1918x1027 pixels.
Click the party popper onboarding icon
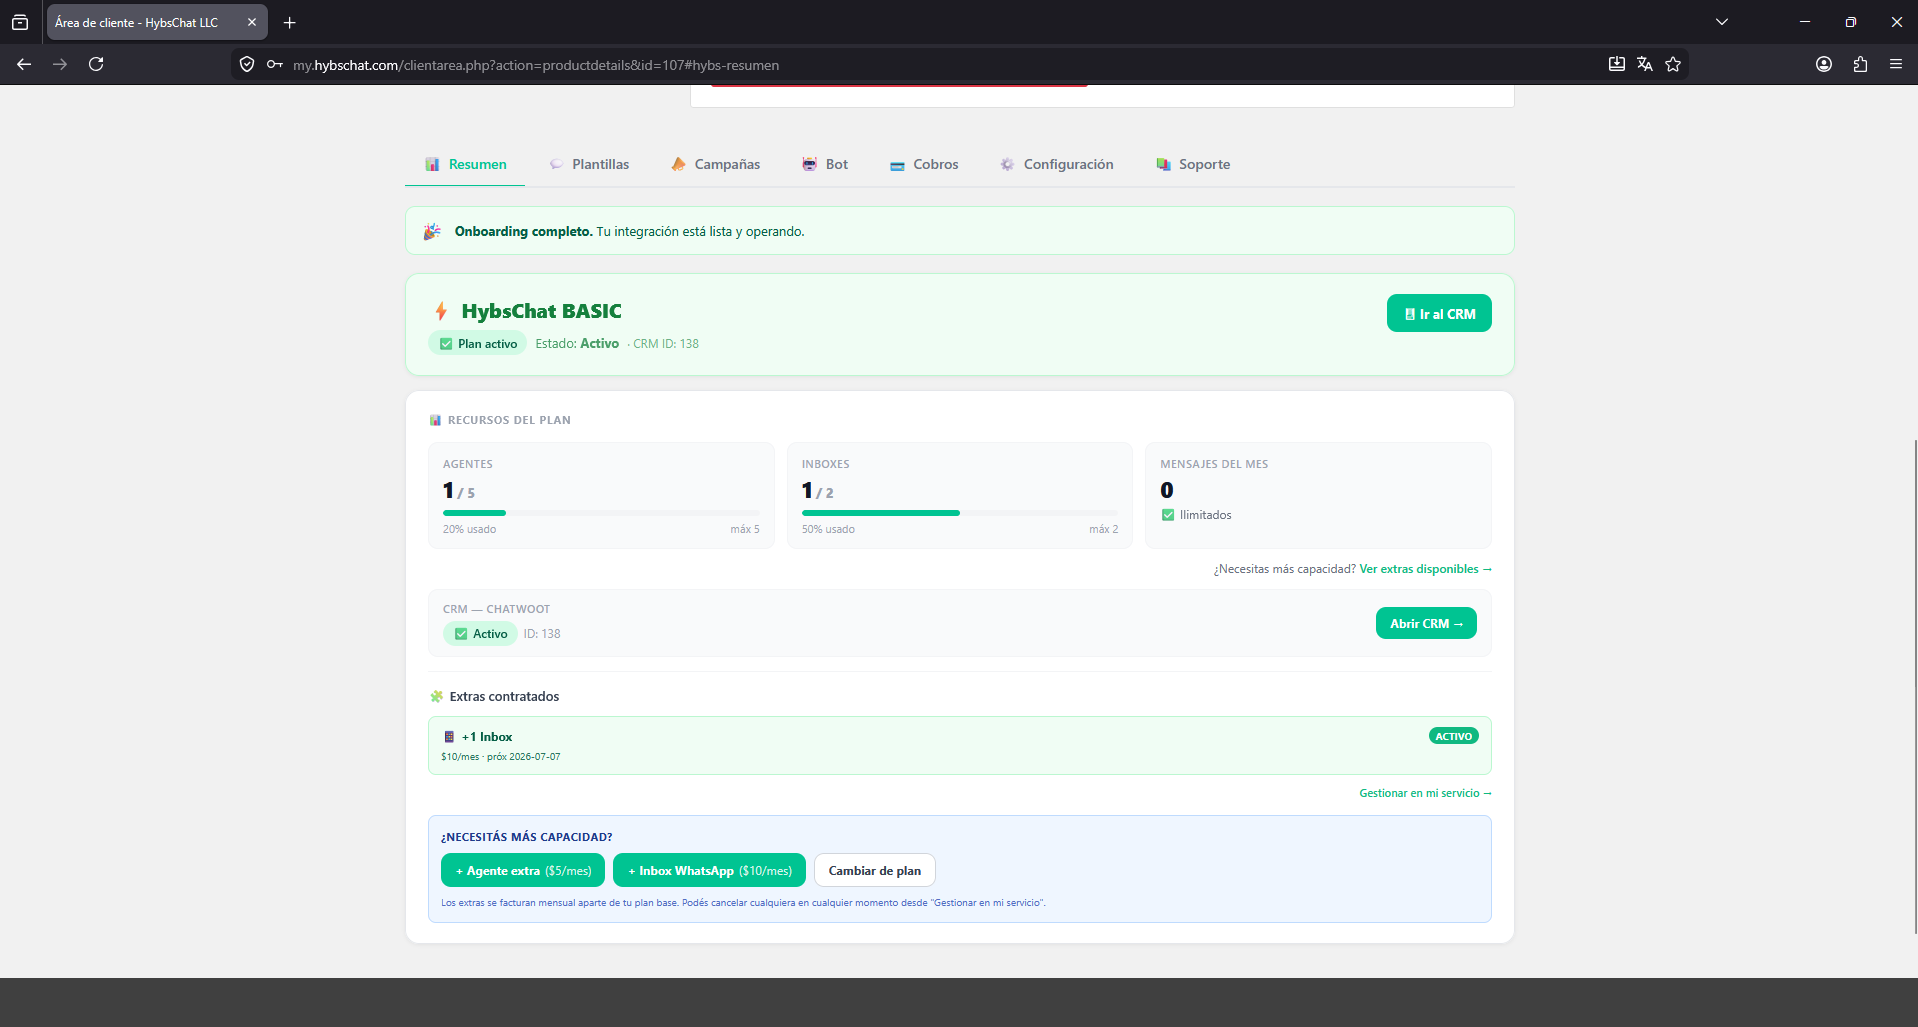tap(432, 231)
